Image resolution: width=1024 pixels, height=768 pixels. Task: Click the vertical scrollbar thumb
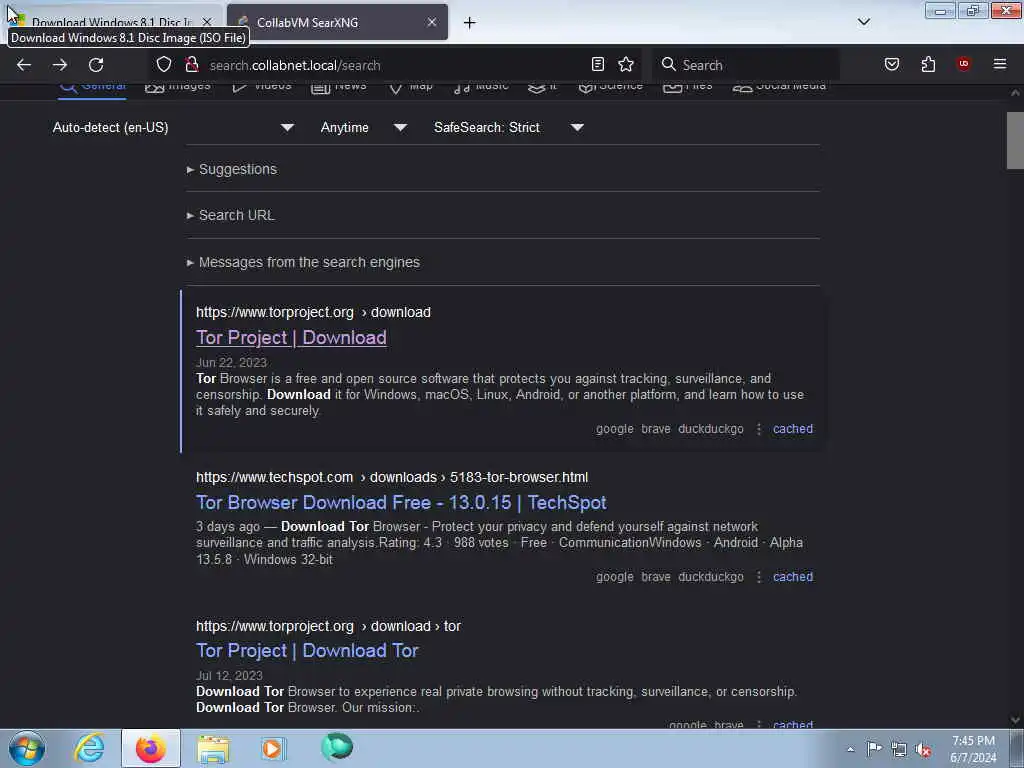(1015, 140)
